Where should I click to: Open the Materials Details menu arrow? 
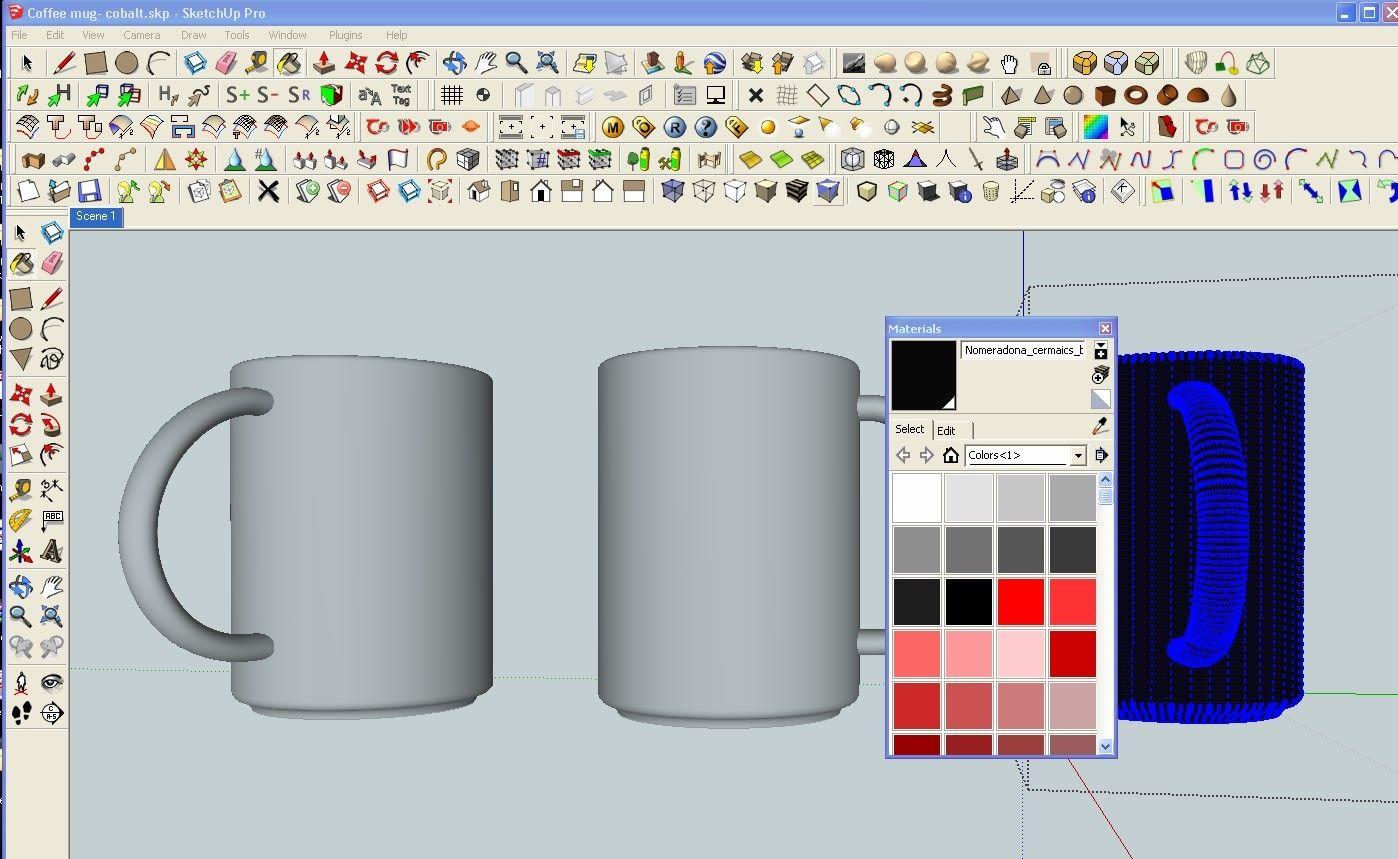(1101, 455)
